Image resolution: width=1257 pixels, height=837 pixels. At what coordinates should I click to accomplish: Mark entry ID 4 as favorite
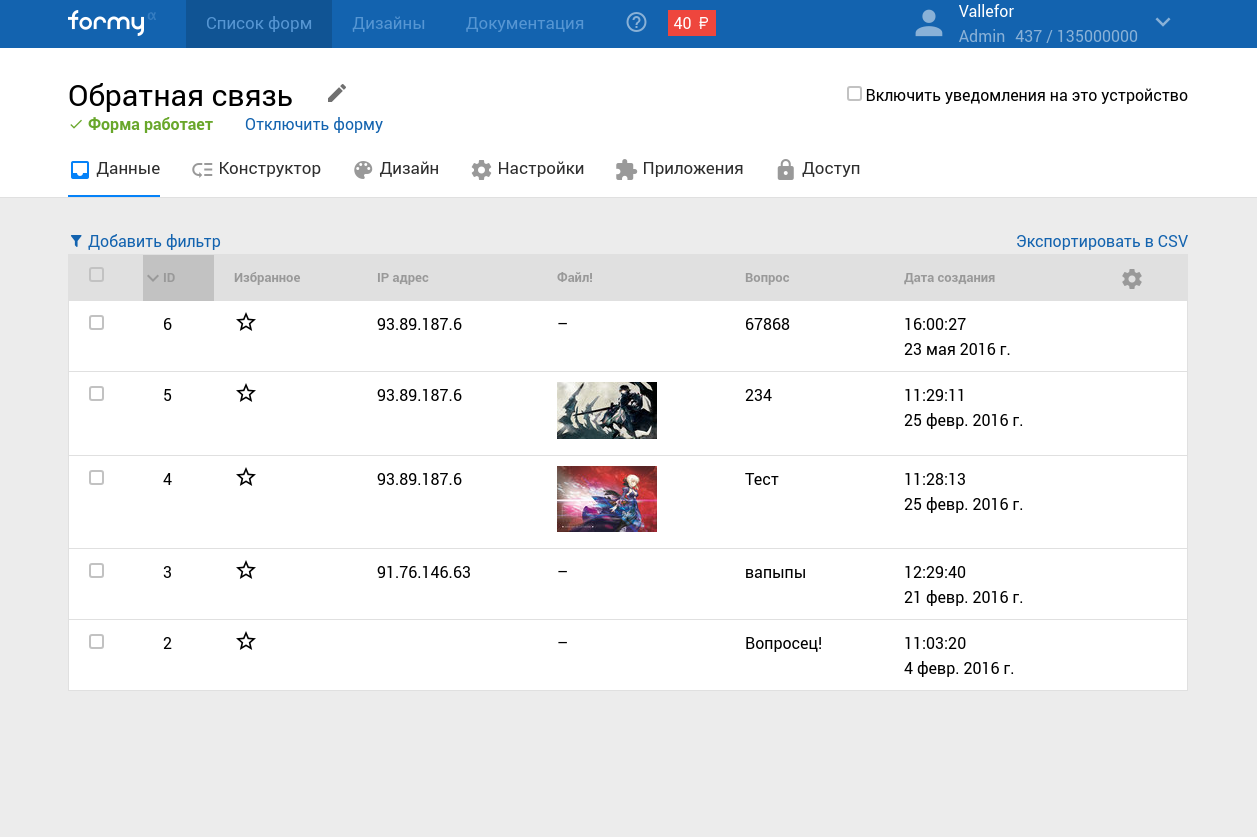pos(246,477)
